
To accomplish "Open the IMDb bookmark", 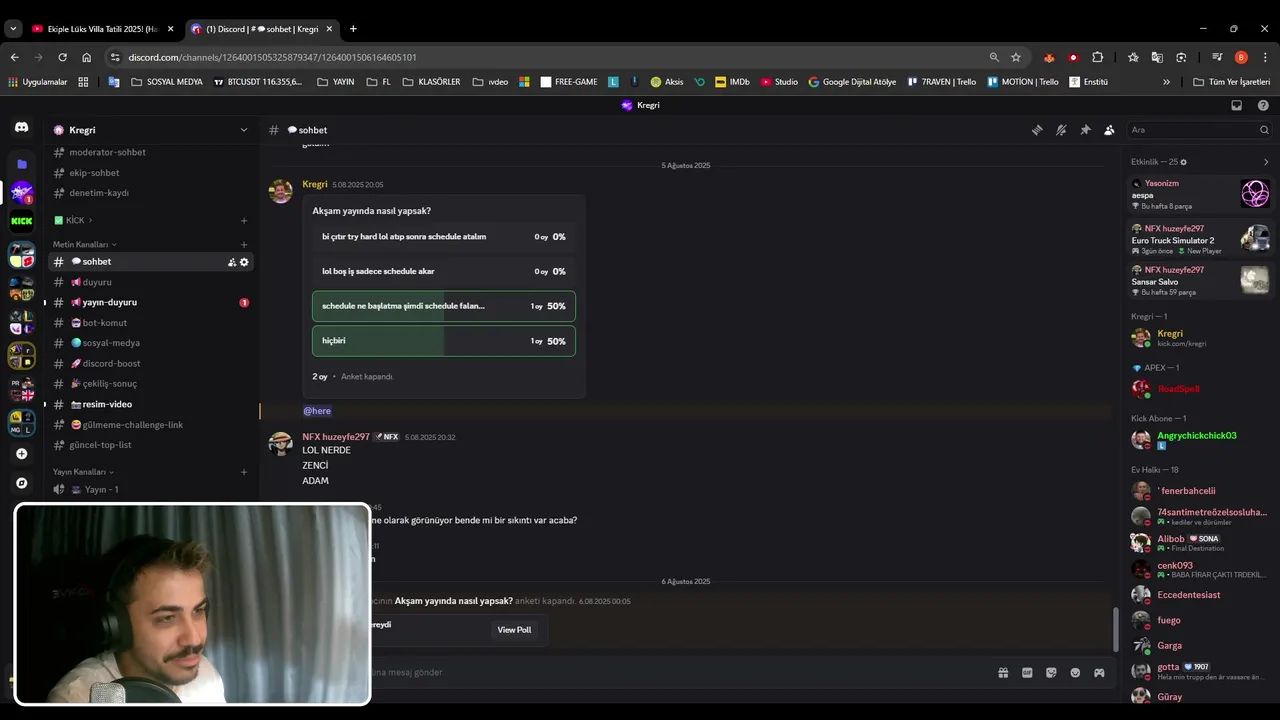I will 732,82.
